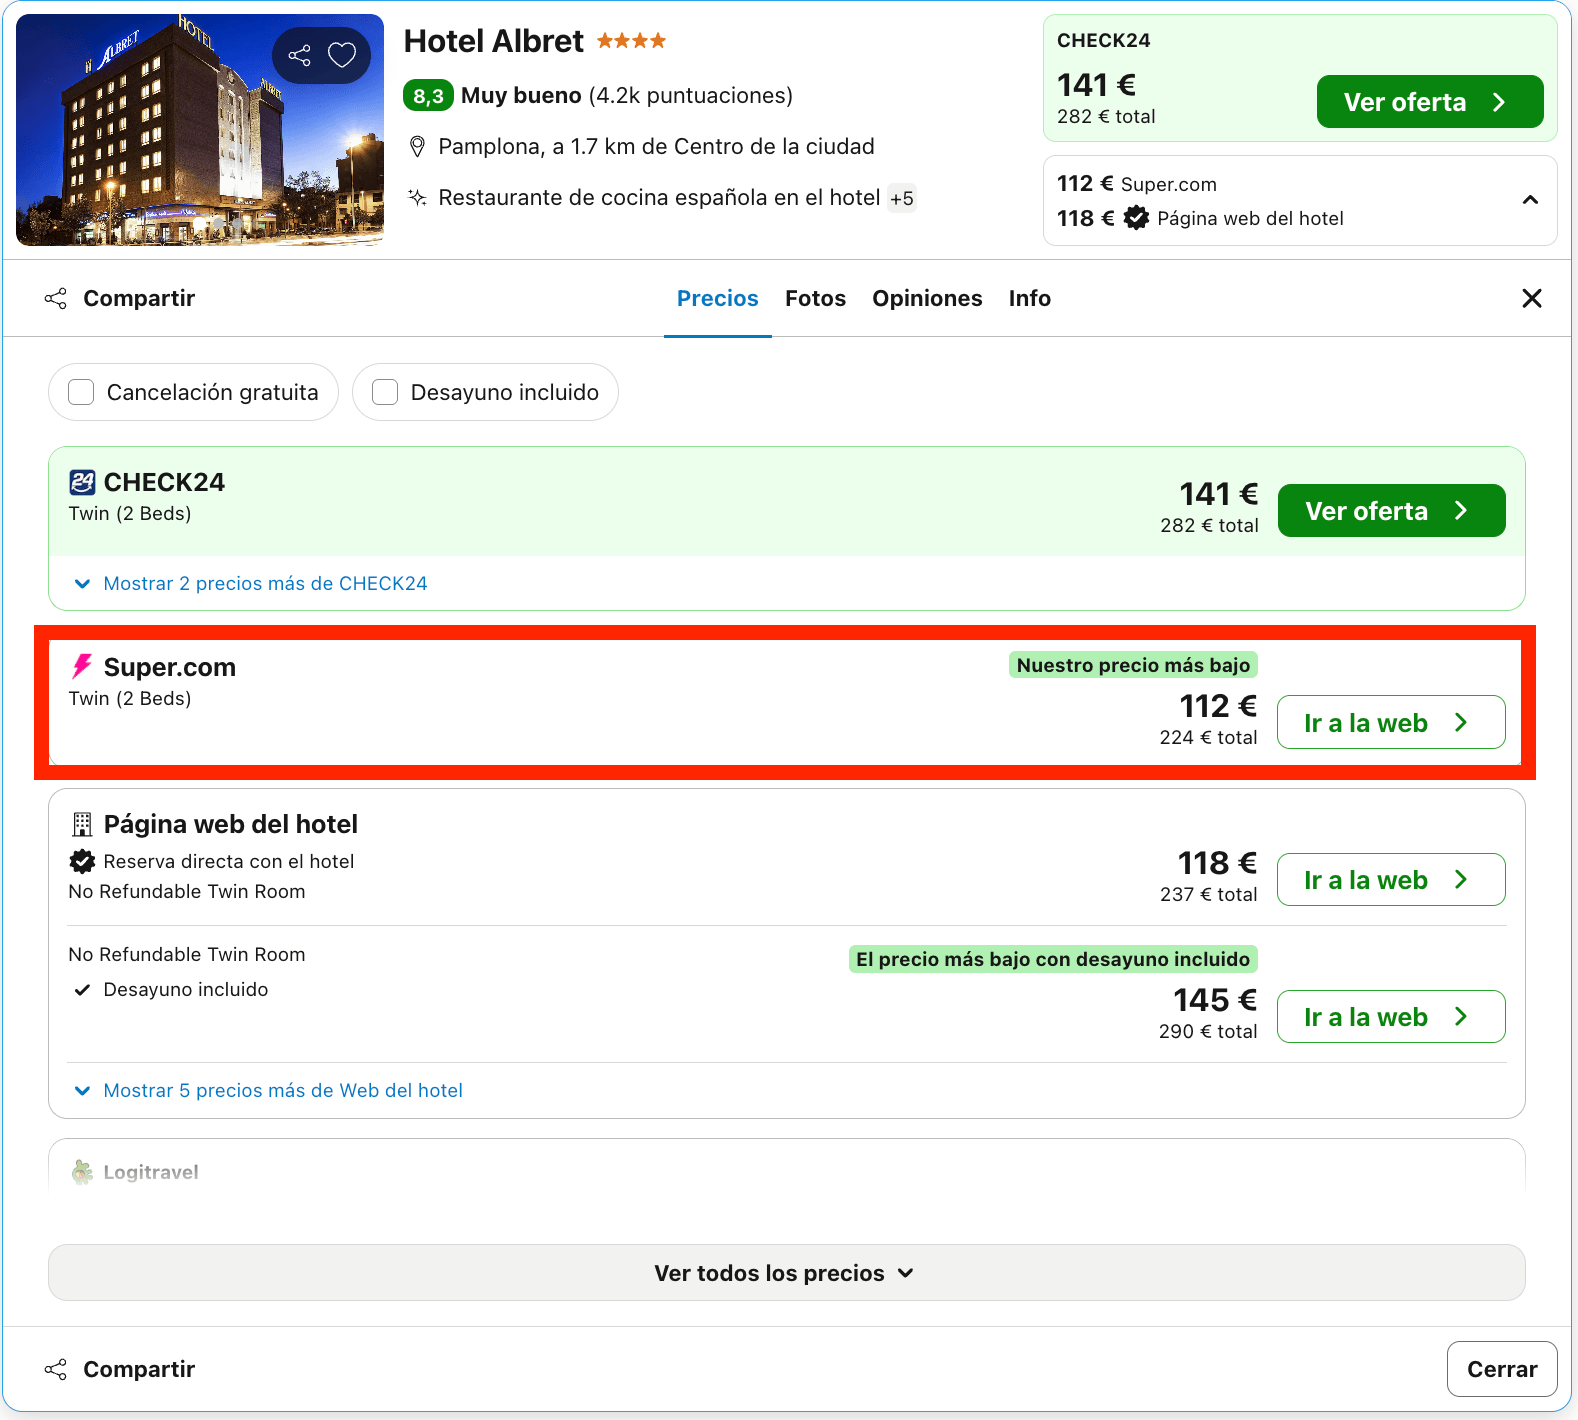Click the location pin icon near Pamplona
Viewport: 1578px width, 1420px height.
click(x=418, y=147)
